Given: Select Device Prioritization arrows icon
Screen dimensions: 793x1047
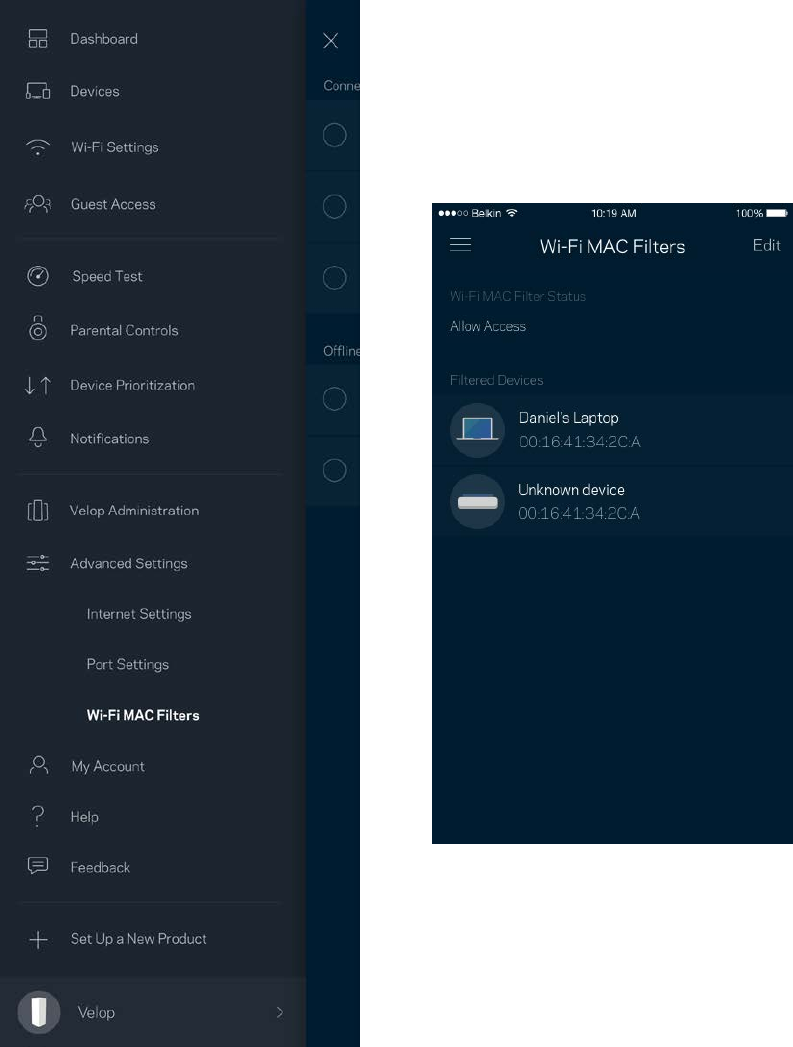Looking at the screenshot, I should pyautogui.click(x=38, y=385).
